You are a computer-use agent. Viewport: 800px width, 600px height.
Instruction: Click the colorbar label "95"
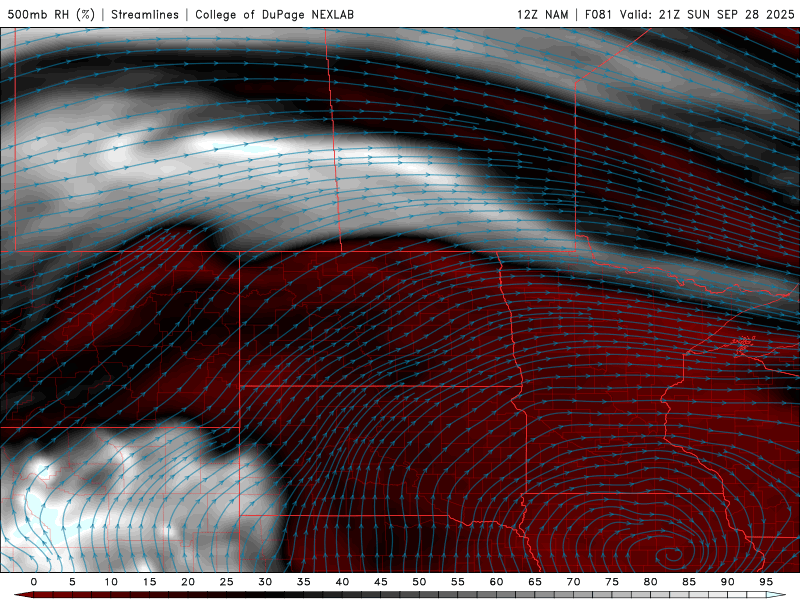coord(766,582)
